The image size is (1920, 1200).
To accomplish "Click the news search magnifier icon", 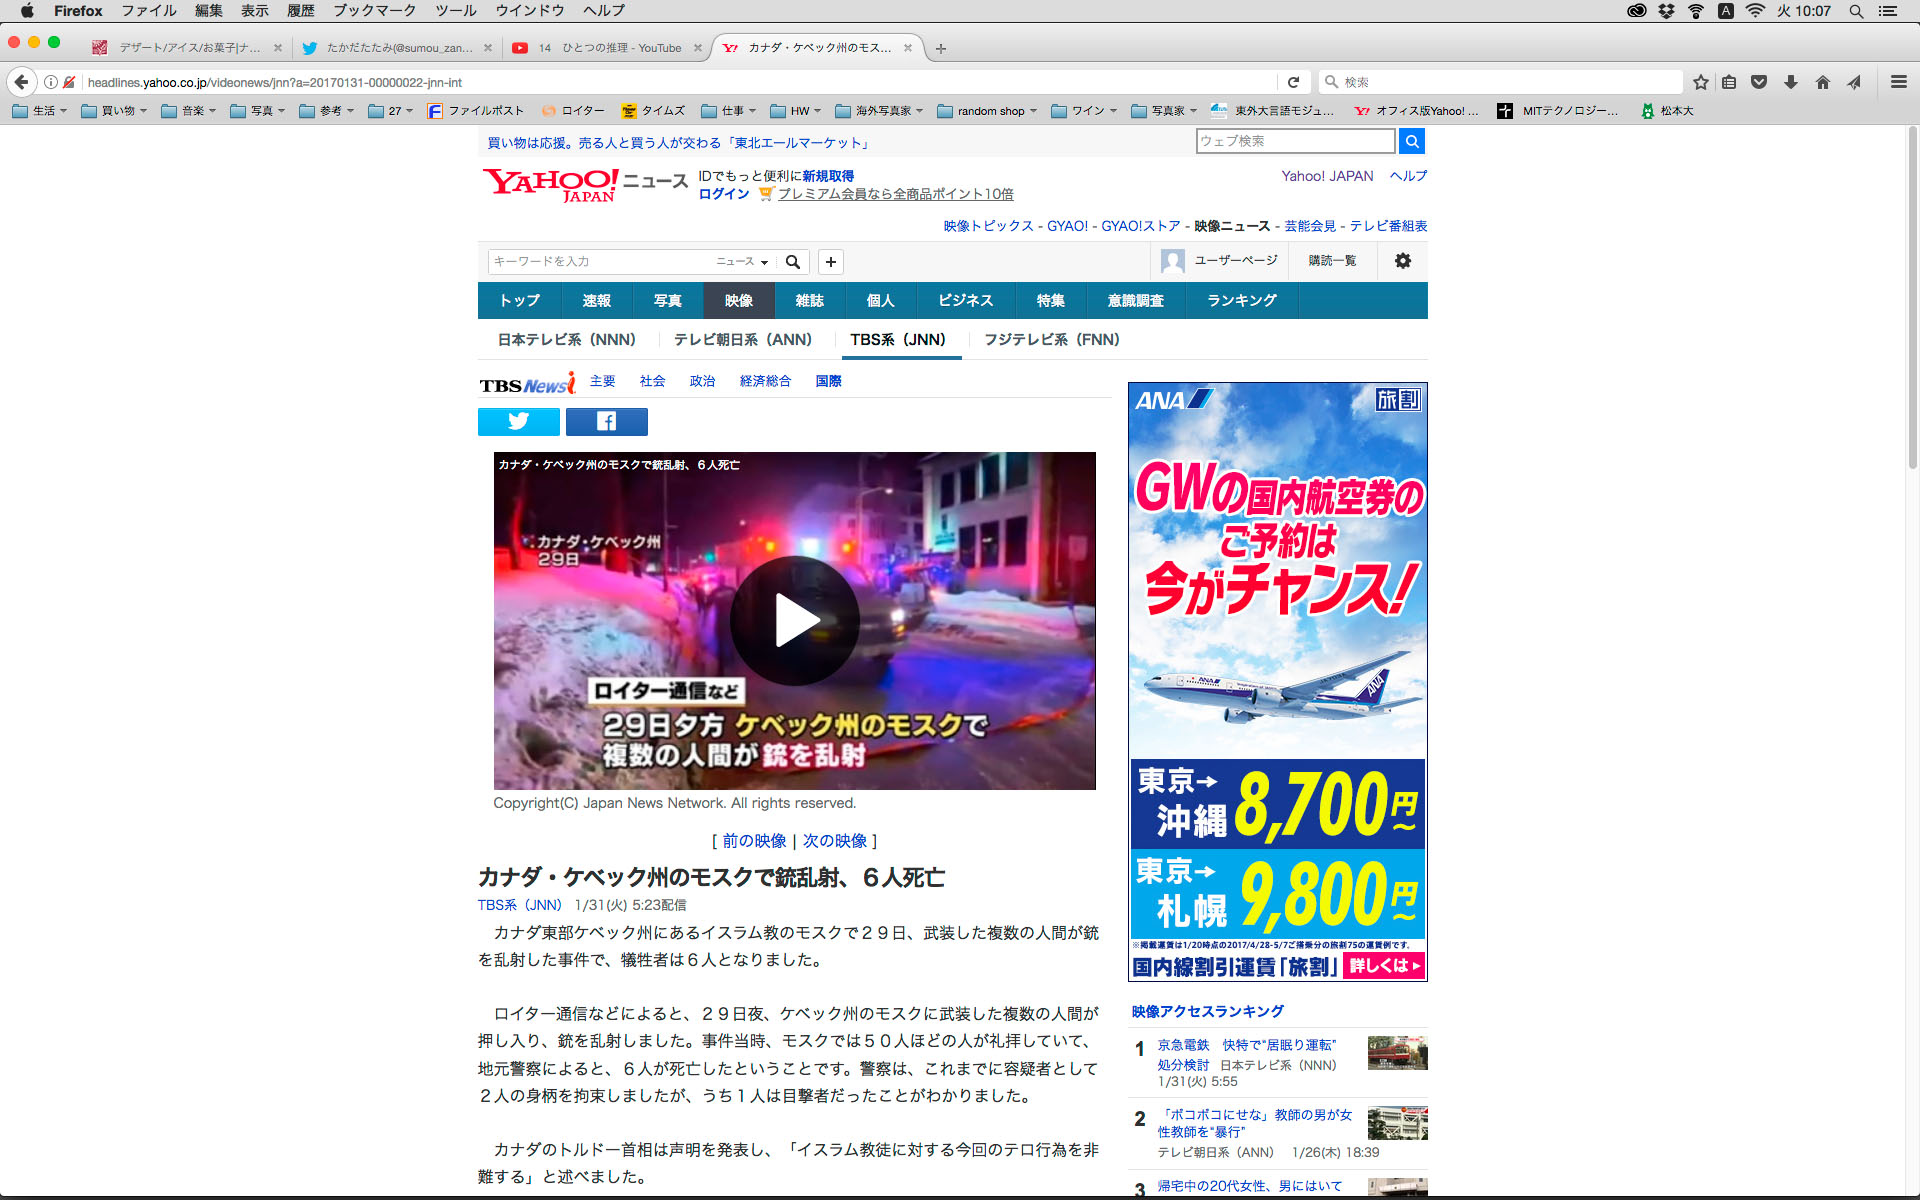I will 793,262.
